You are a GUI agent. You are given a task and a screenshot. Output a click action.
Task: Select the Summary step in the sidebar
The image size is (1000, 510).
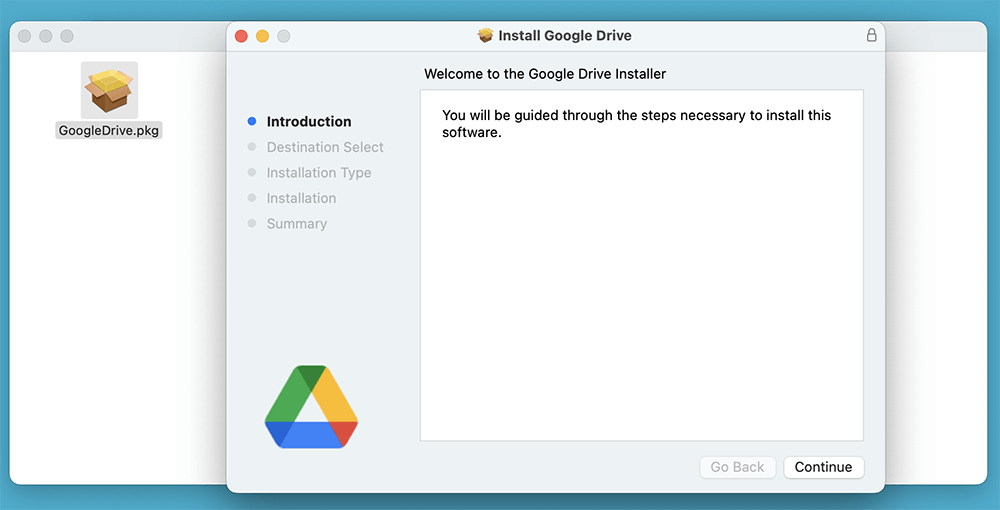(x=297, y=224)
